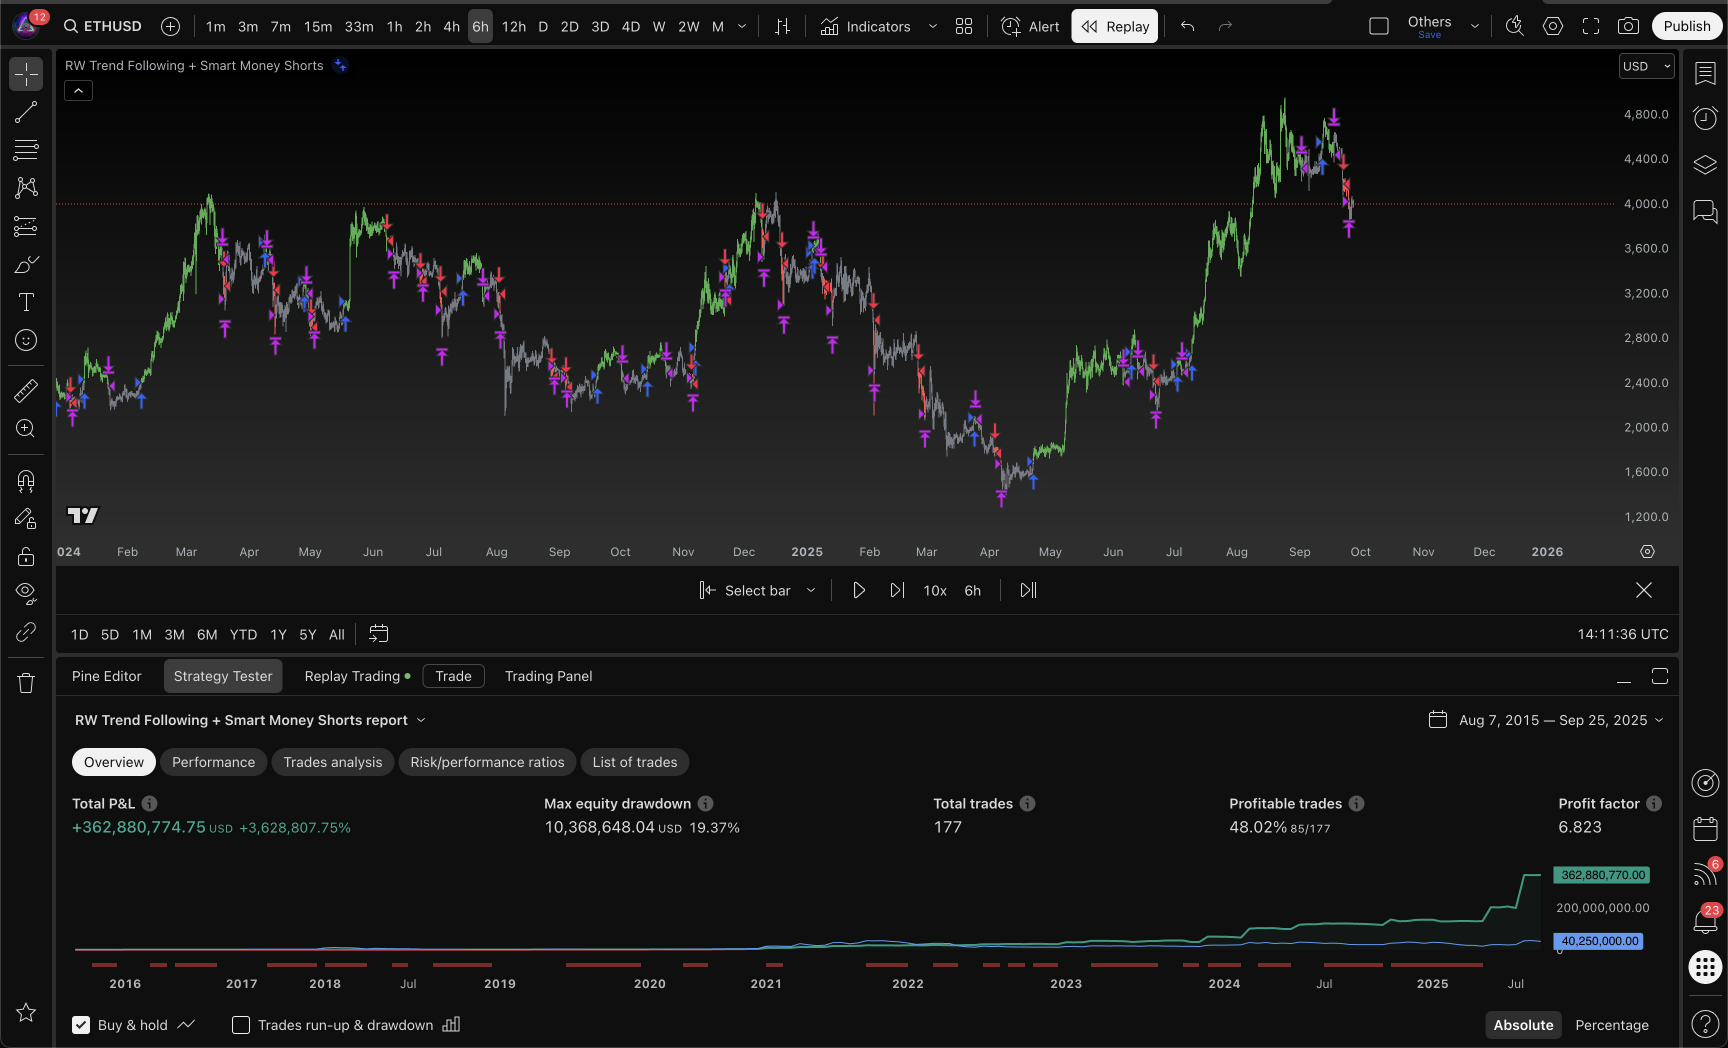The width and height of the screenshot is (1728, 1048).
Task: Switch to the 4h timeframe
Action: click(x=451, y=26)
